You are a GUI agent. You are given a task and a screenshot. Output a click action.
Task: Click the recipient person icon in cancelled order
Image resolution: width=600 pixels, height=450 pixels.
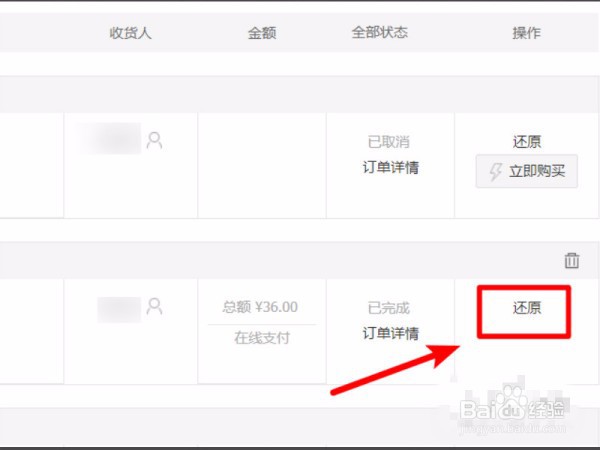[x=154, y=140]
